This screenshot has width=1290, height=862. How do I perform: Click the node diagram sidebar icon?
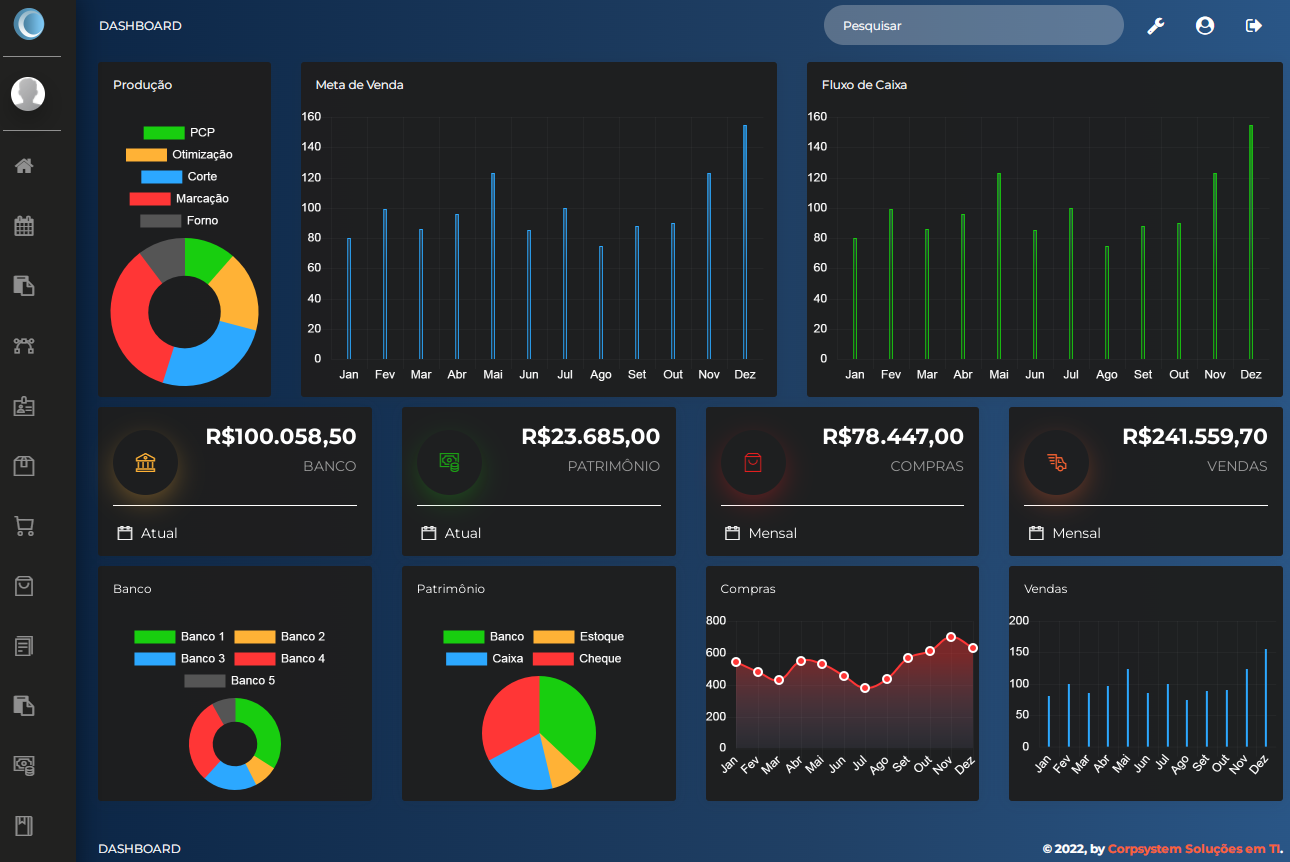point(24,346)
